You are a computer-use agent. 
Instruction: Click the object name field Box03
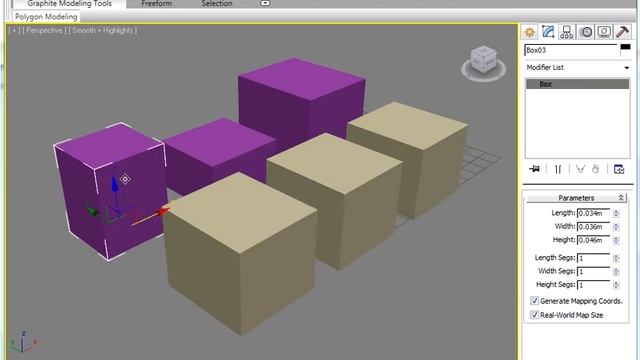coord(571,50)
